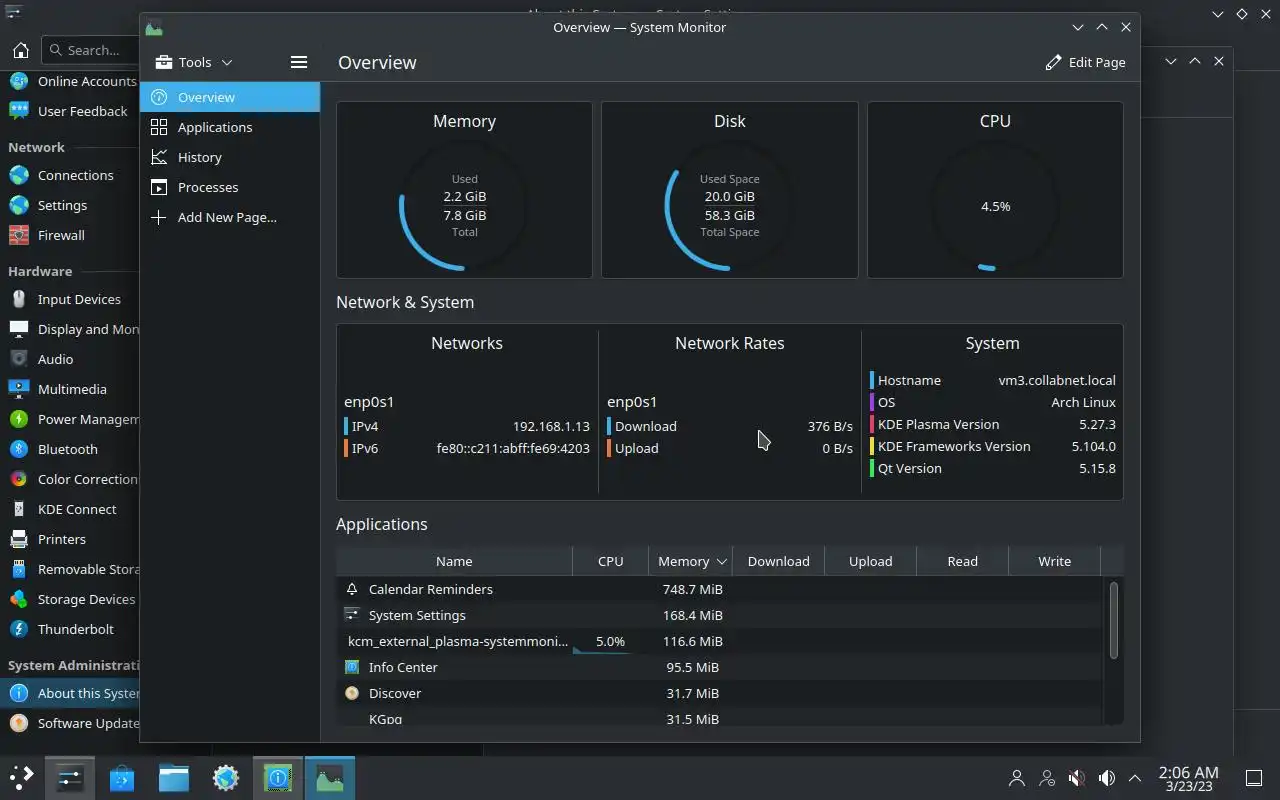This screenshot has width=1280, height=800.
Task: Click the Download column header
Action: point(778,561)
